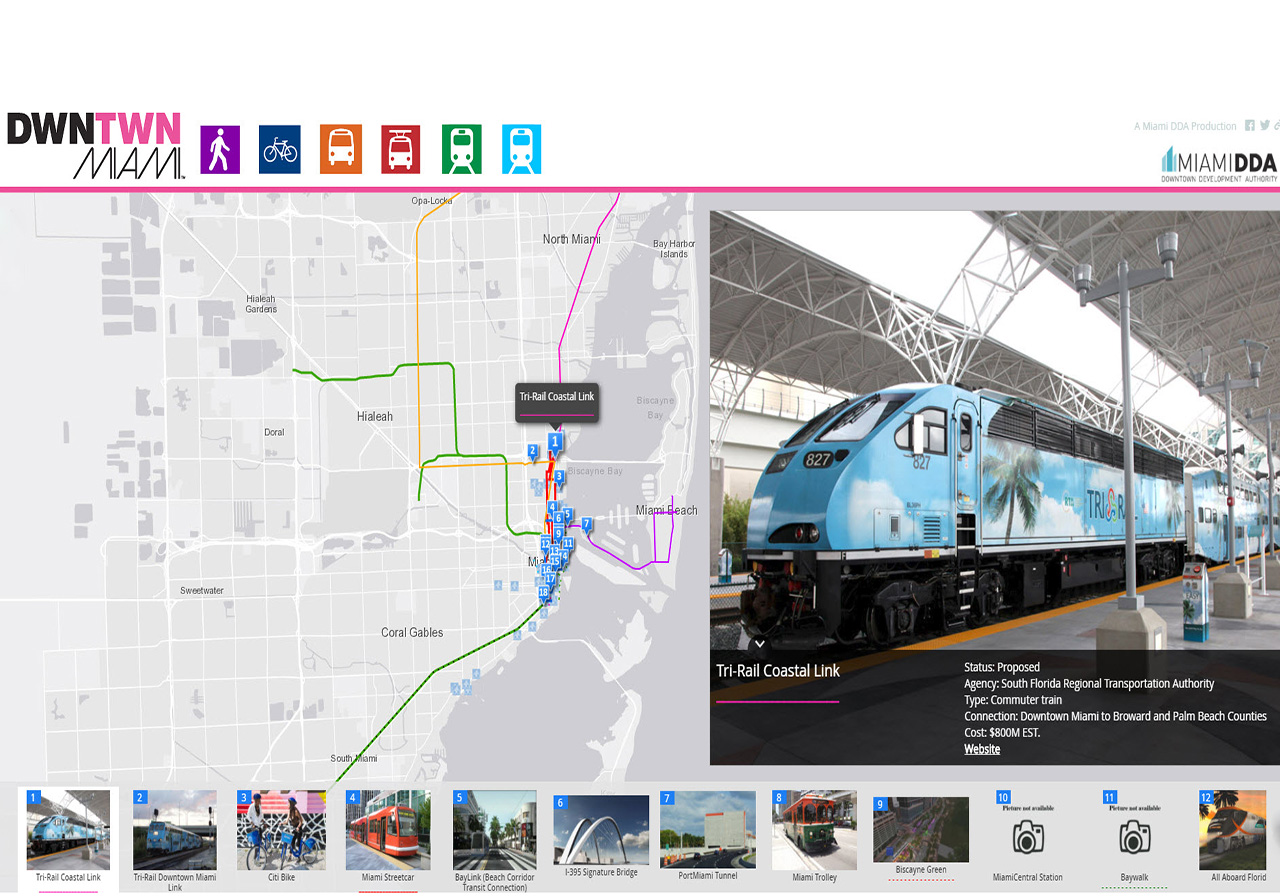
Task: Click the Tri-Rail Coastal Link tooltip on the map
Action: pyautogui.click(x=557, y=397)
